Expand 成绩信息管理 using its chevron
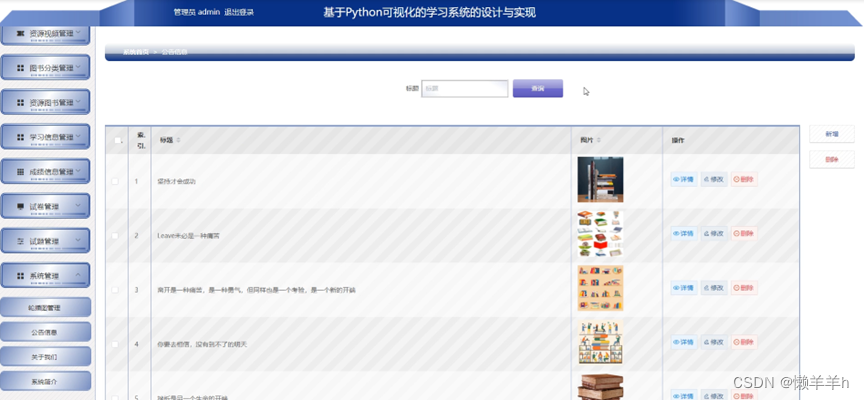The image size is (864, 400). coord(78,171)
